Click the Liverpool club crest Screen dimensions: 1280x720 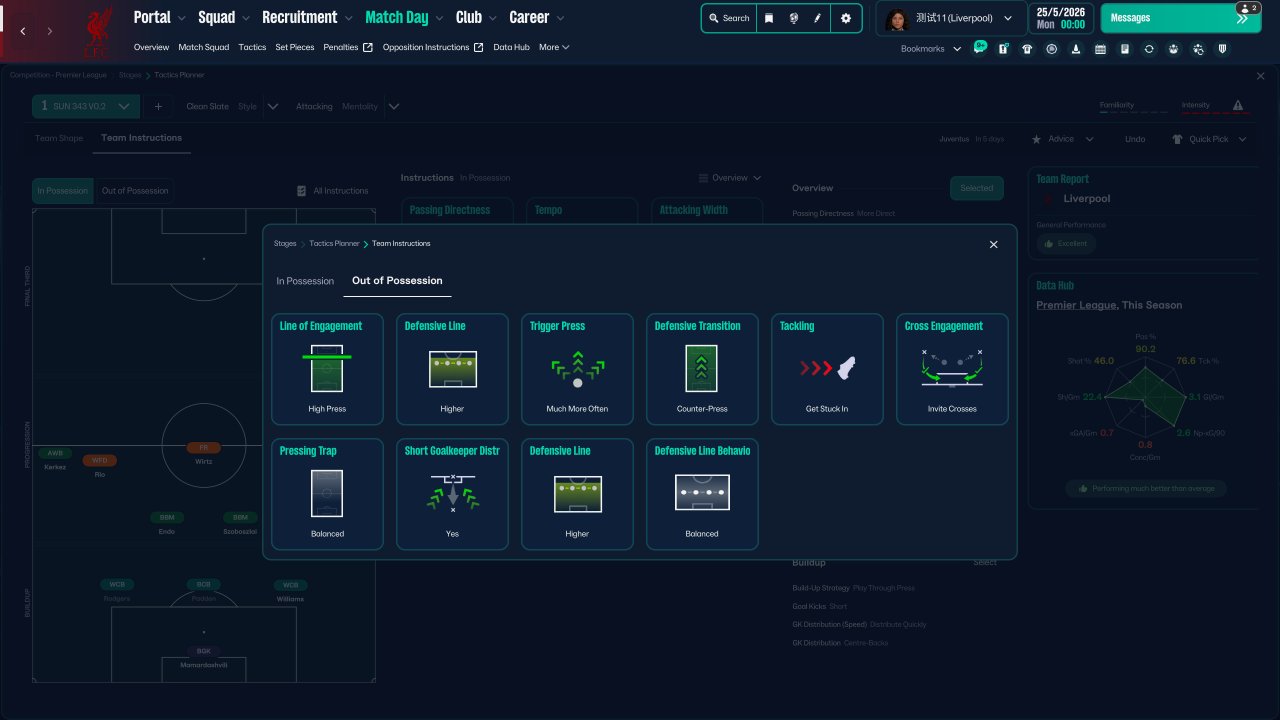click(98, 30)
